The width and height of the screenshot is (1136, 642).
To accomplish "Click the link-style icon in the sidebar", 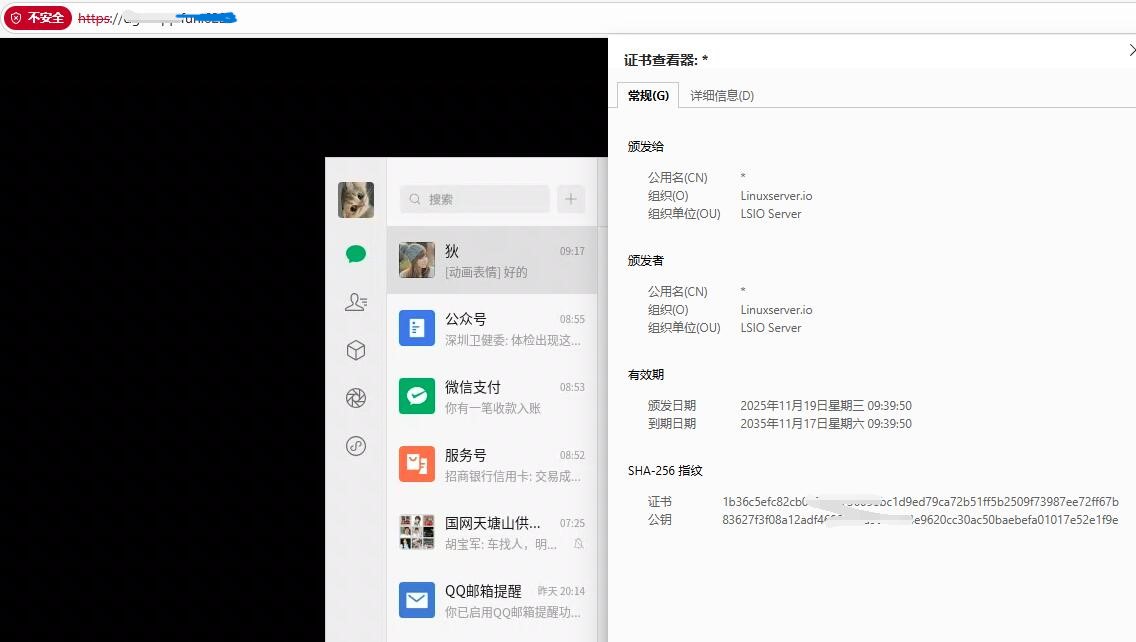I will point(356,446).
